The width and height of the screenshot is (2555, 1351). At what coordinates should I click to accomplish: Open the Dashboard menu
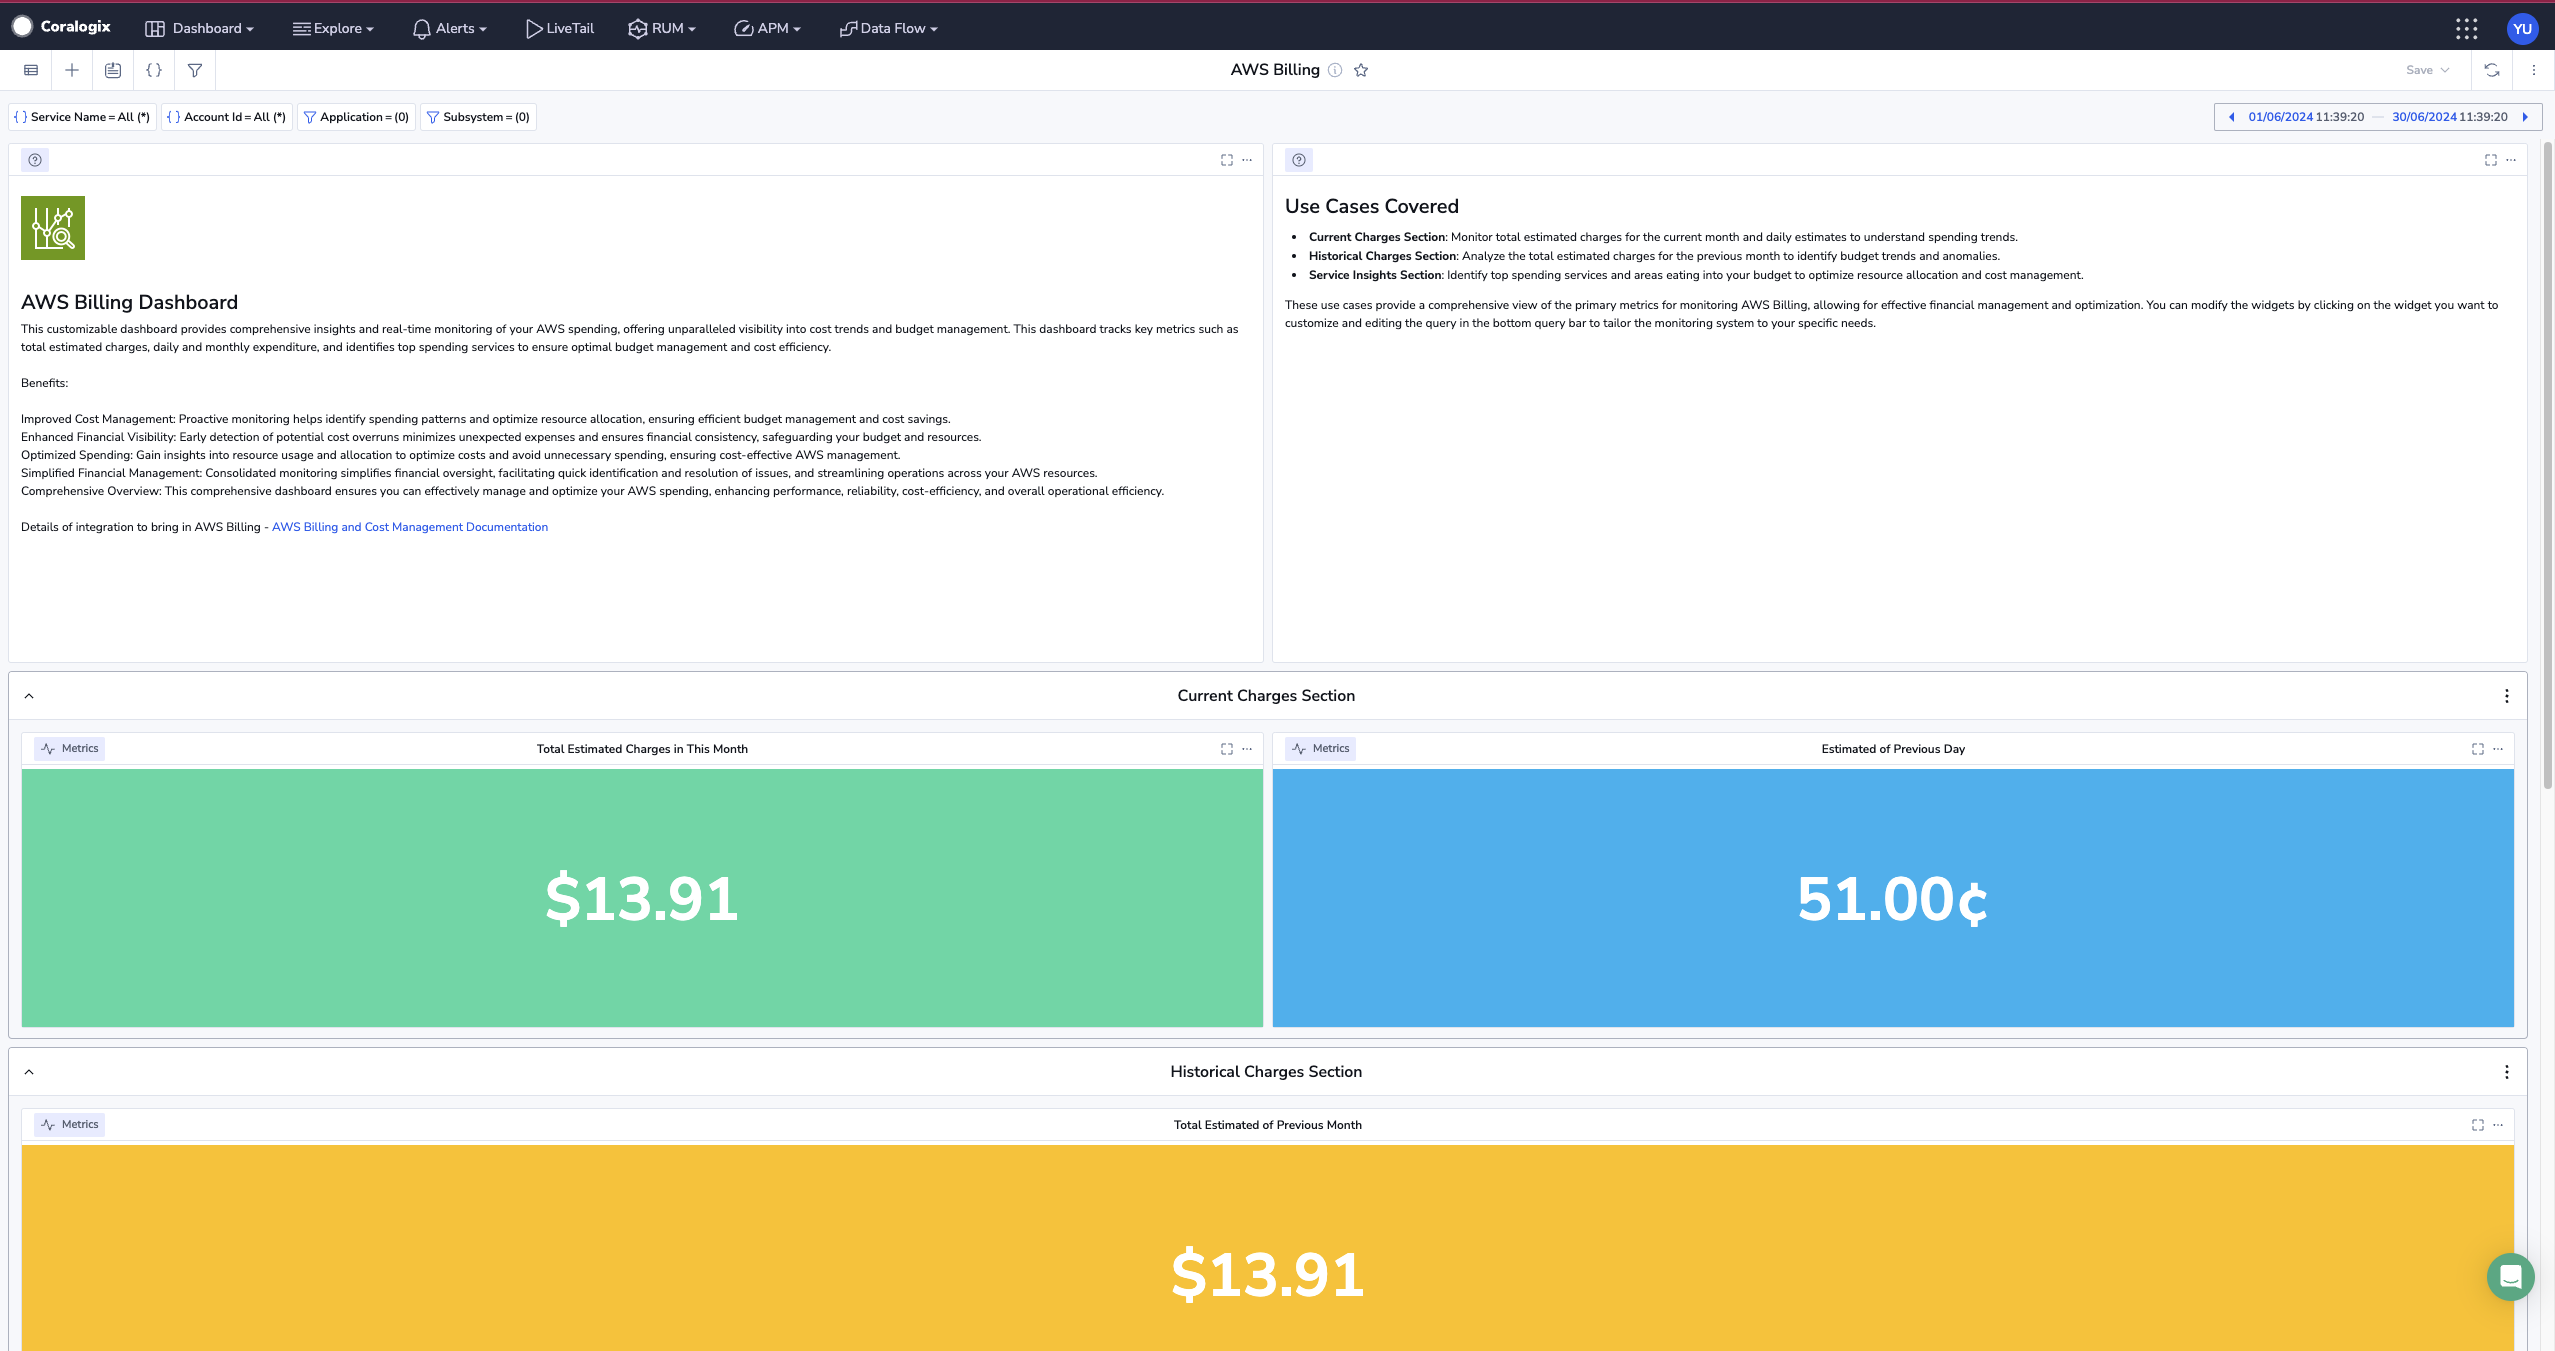(200, 29)
